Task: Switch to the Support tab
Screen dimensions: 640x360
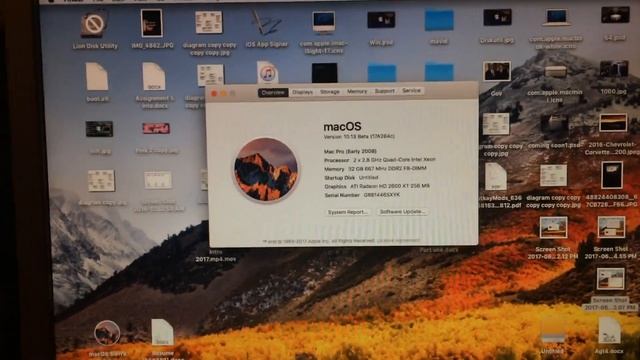Action: [384, 91]
